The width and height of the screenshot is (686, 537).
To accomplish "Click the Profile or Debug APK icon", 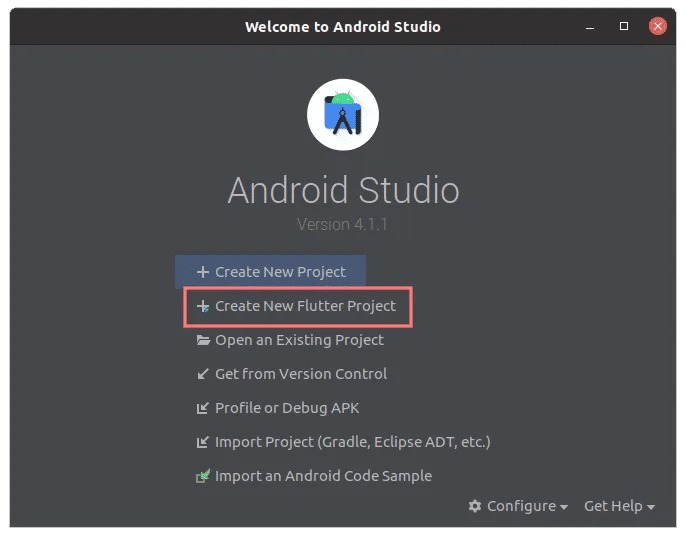I will (x=203, y=408).
